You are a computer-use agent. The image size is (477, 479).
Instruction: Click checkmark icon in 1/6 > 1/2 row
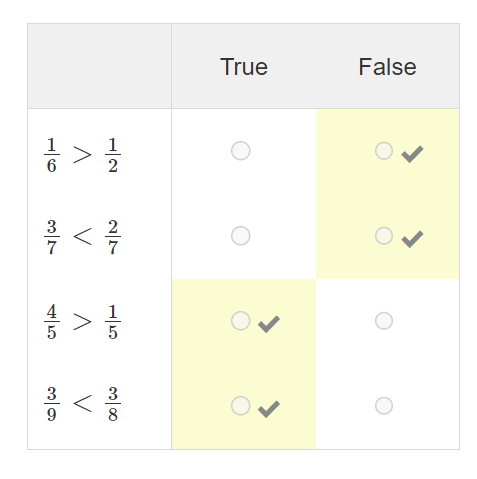pos(412,154)
